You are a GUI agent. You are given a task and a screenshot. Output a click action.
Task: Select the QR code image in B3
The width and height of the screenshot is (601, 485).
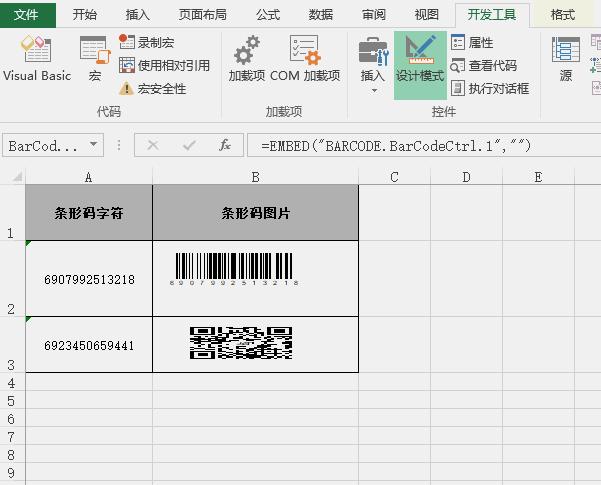point(241,343)
